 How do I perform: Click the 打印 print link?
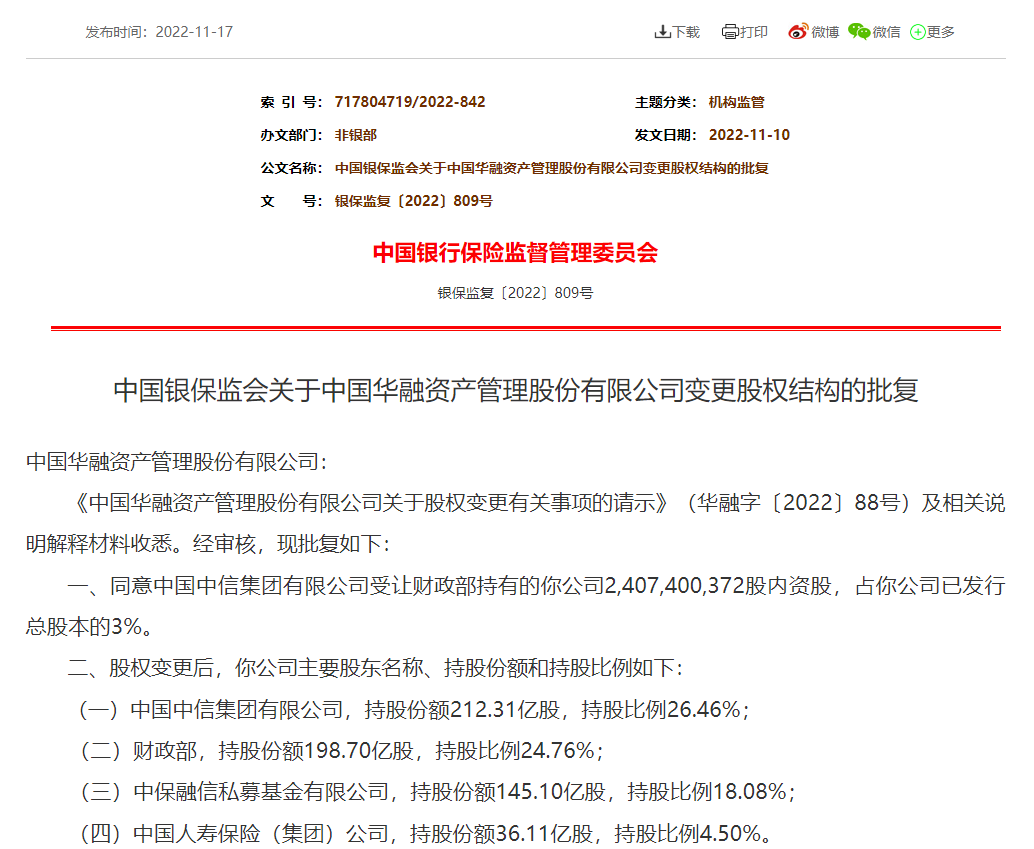754,32
